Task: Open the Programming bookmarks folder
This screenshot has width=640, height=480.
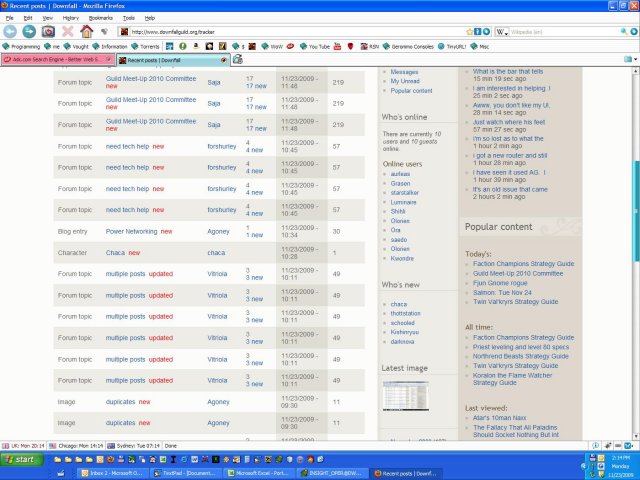Action: tap(21, 47)
